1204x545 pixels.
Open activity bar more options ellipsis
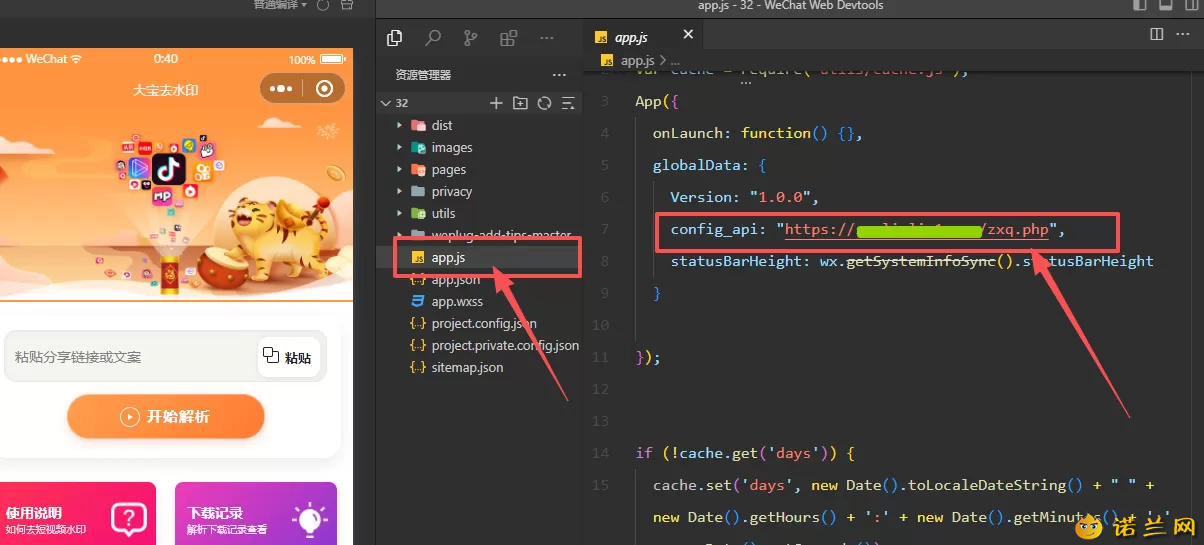click(x=547, y=38)
